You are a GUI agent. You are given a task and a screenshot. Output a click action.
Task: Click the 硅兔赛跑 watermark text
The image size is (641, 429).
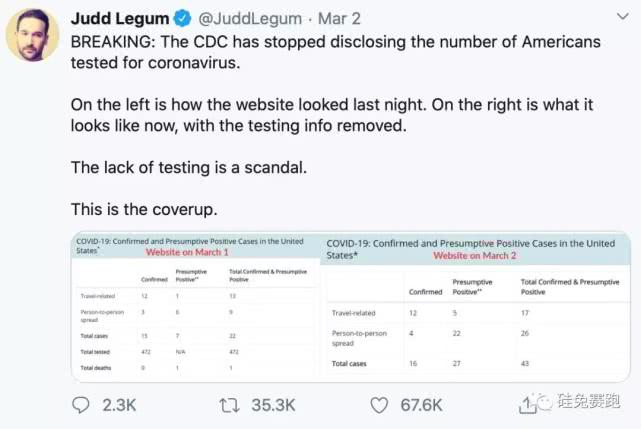point(592,403)
